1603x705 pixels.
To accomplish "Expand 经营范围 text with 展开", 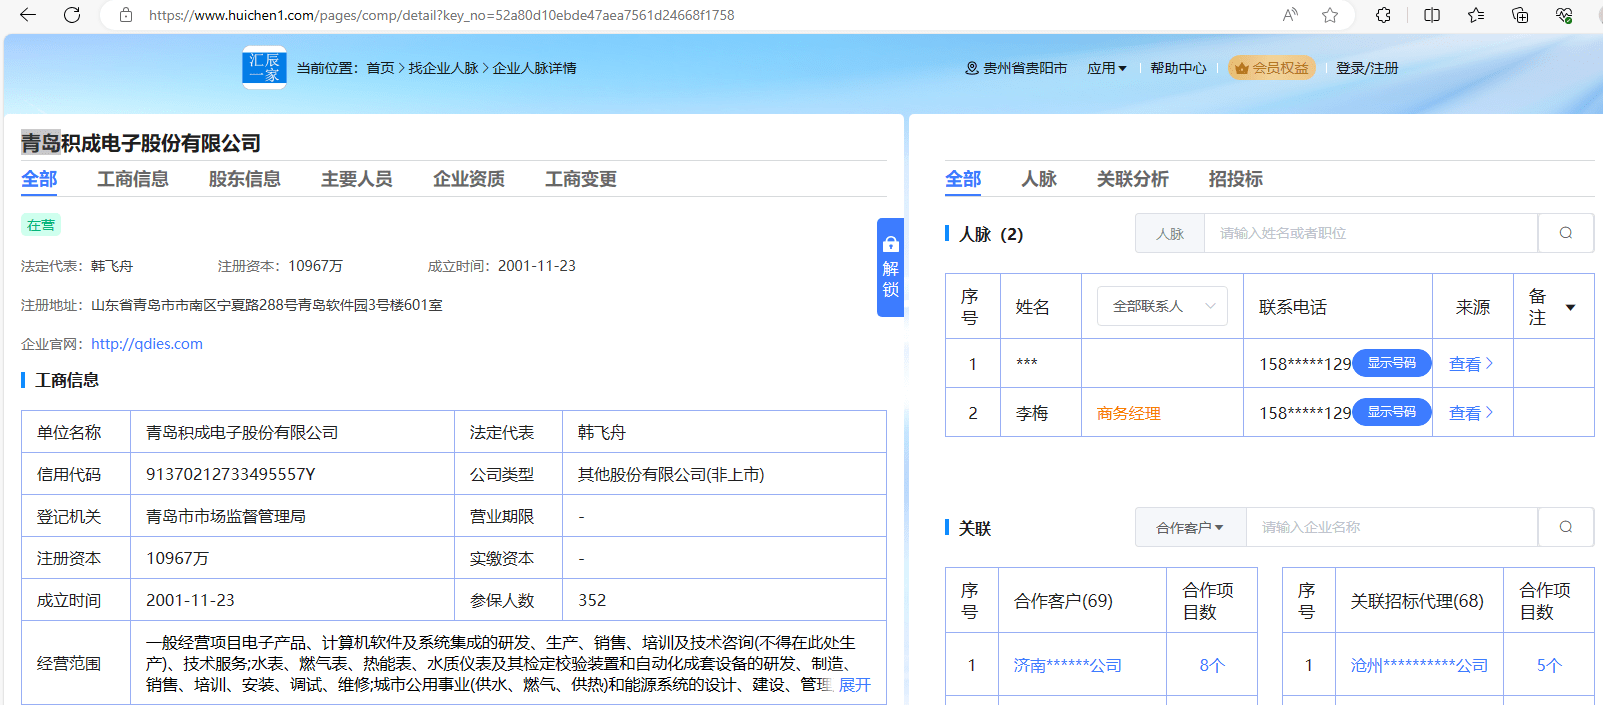I will pos(854,685).
